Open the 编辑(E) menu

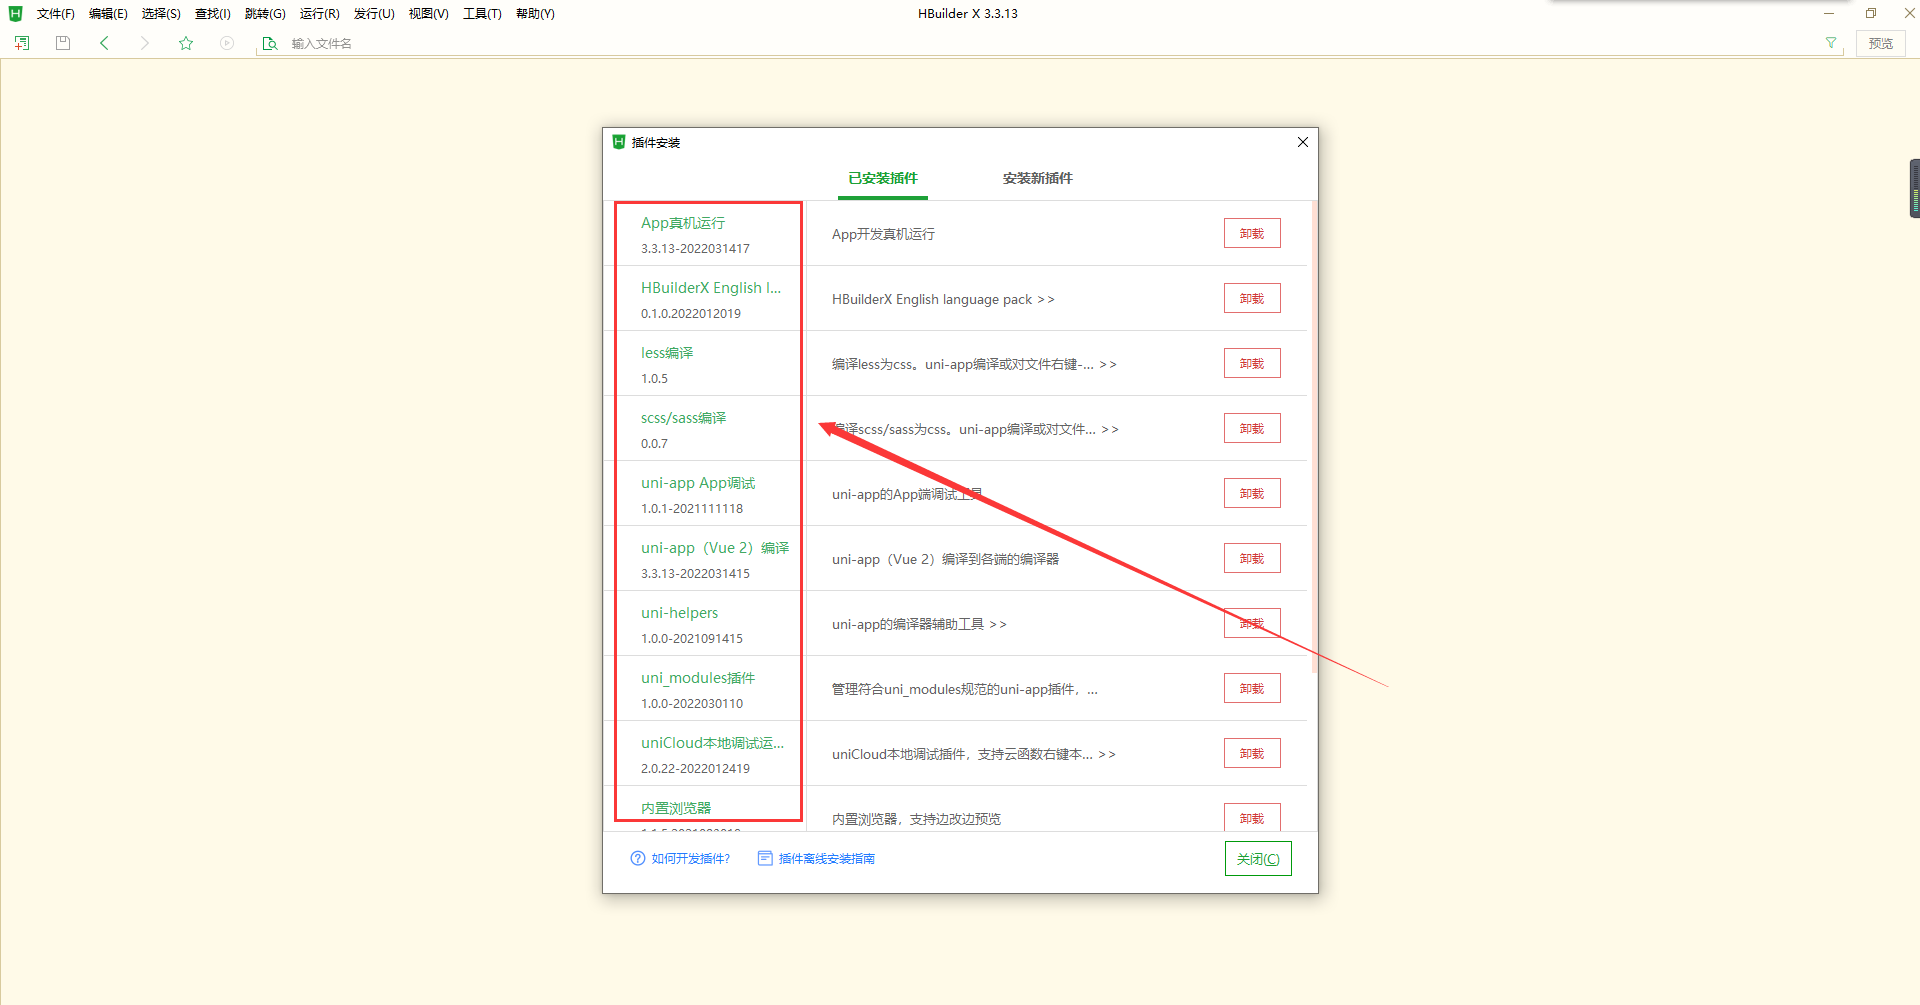tap(108, 14)
